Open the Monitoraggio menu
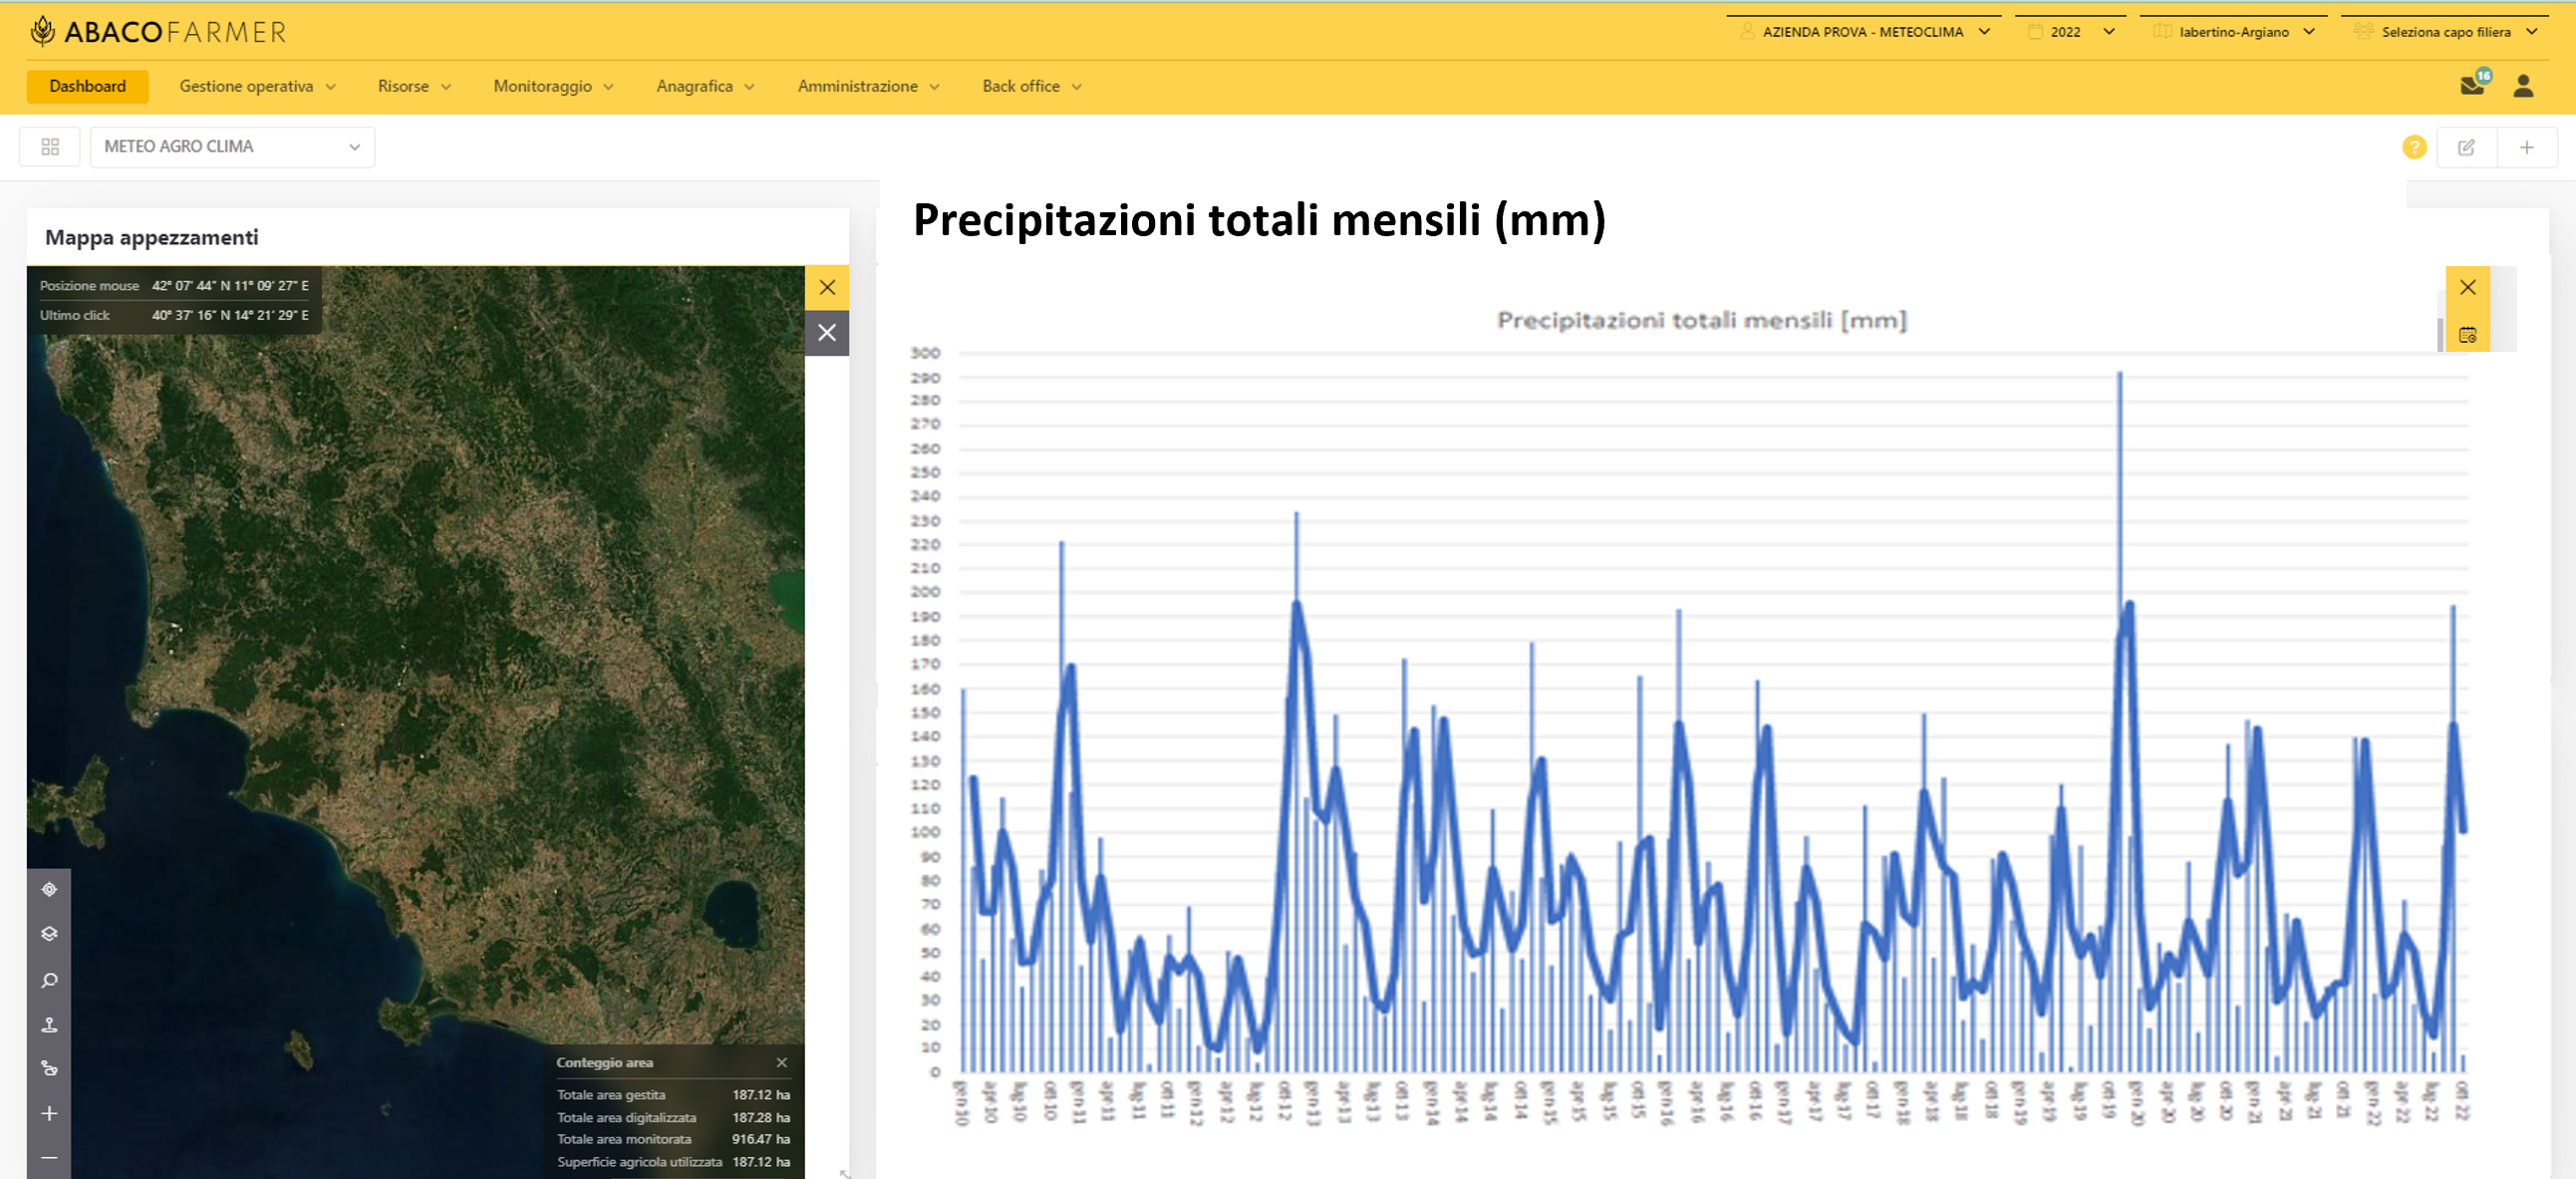The width and height of the screenshot is (2576, 1179). [553, 86]
